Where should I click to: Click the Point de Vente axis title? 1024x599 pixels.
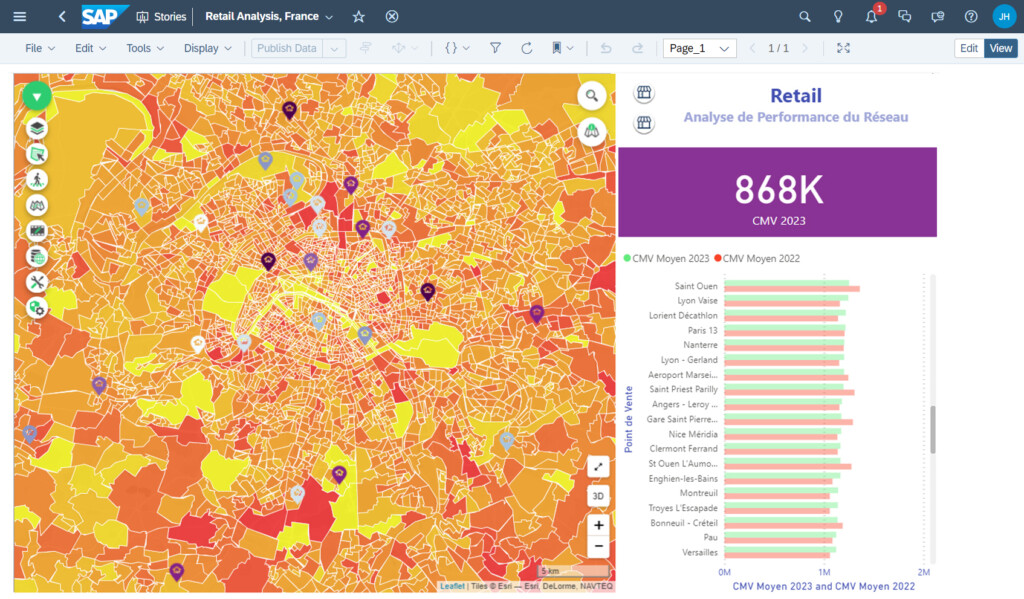pos(628,419)
